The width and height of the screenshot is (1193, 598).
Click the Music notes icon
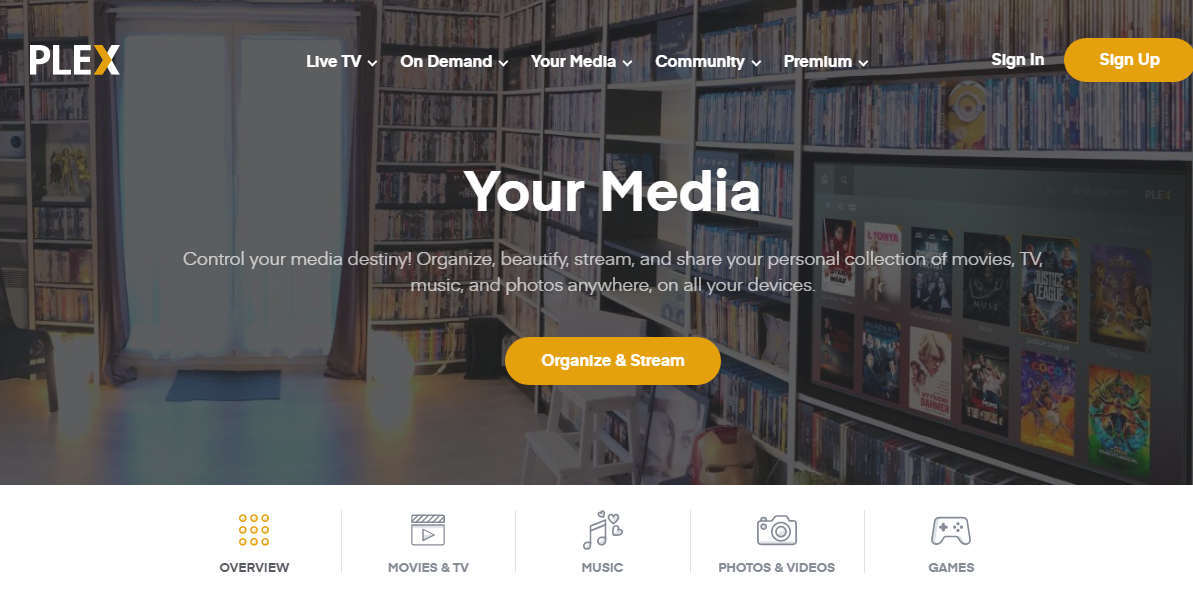pyautogui.click(x=603, y=530)
